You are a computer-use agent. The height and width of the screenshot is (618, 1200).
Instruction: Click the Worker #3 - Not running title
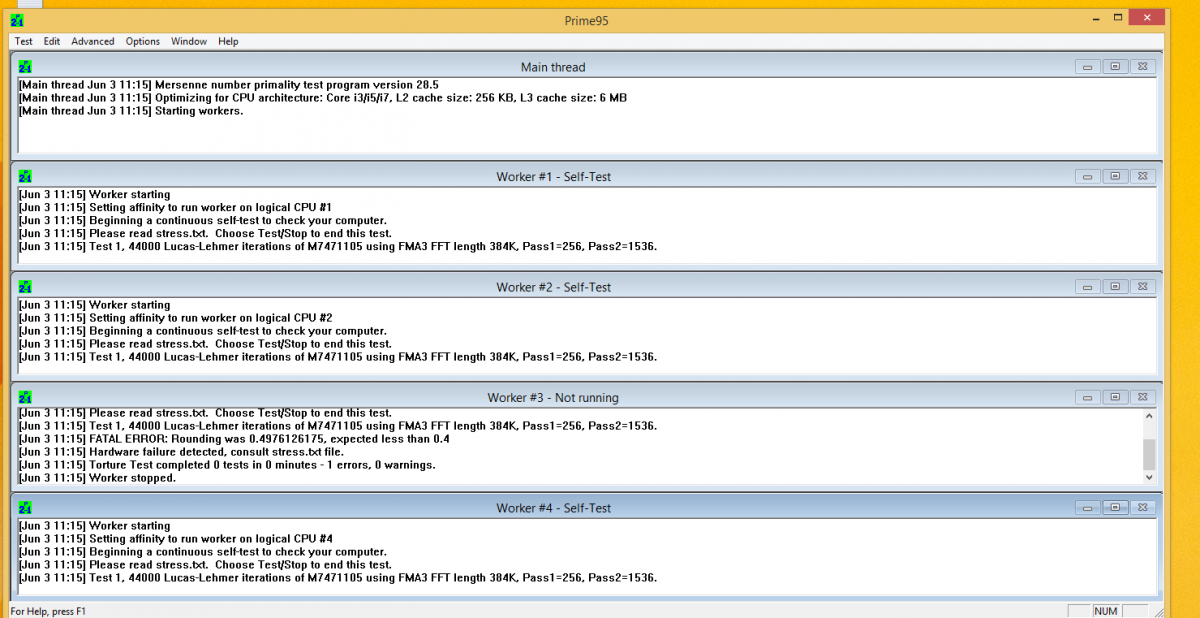tap(553, 397)
